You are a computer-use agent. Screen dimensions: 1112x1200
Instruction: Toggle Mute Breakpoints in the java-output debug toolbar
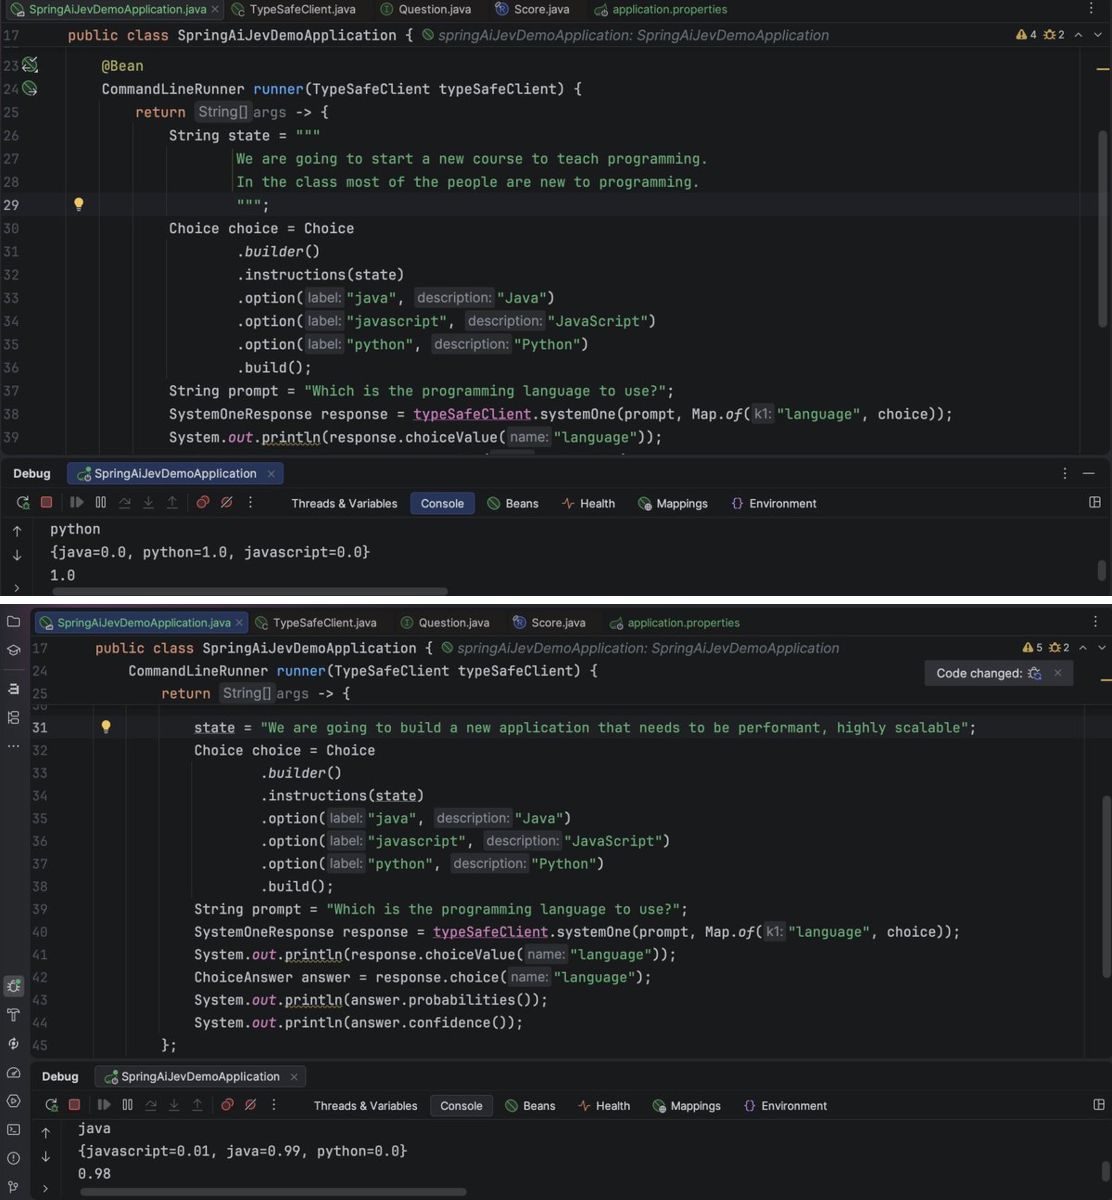point(250,1105)
